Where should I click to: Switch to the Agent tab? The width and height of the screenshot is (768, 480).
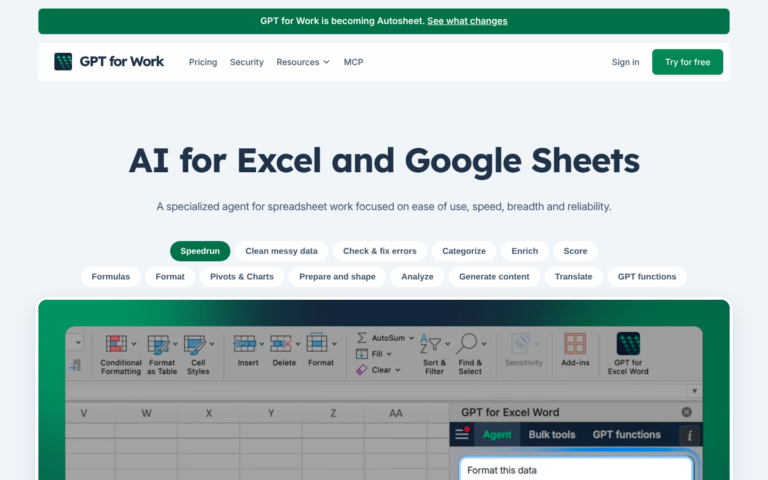click(x=497, y=434)
